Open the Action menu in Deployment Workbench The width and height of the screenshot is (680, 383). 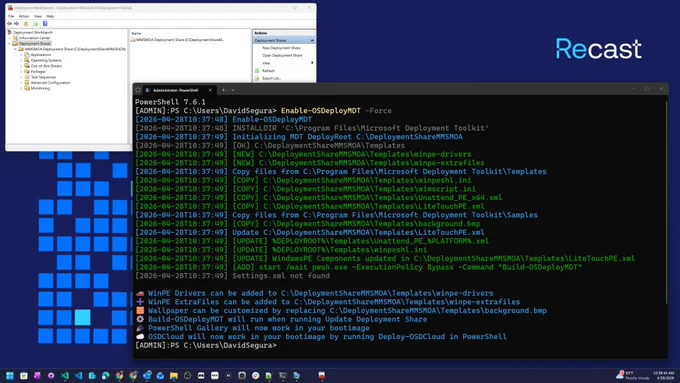click(24, 16)
